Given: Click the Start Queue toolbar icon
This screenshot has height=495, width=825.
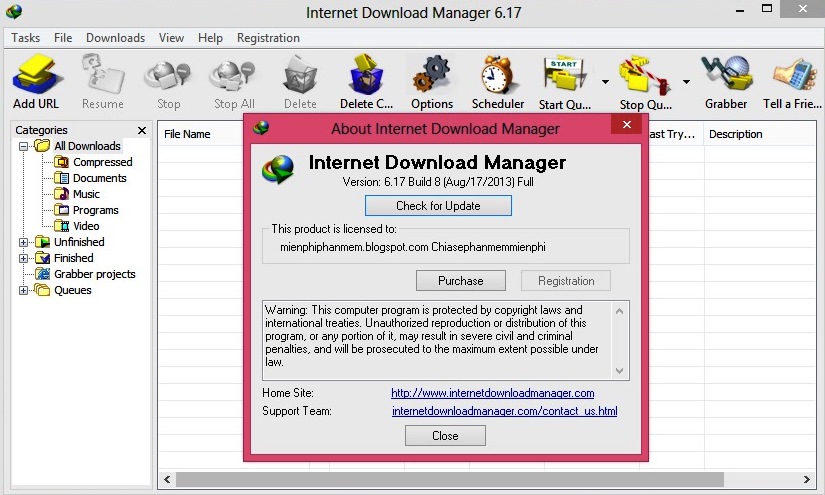Looking at the screenshot, I should click(x=564, y=74).
